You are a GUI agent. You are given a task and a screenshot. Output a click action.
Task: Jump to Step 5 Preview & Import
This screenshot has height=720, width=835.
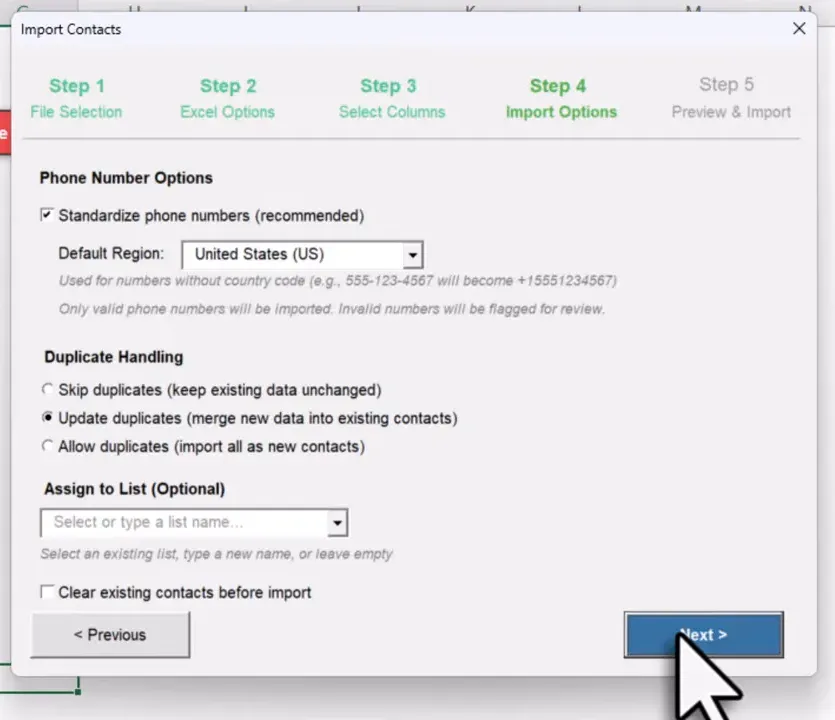pos(730,98)
